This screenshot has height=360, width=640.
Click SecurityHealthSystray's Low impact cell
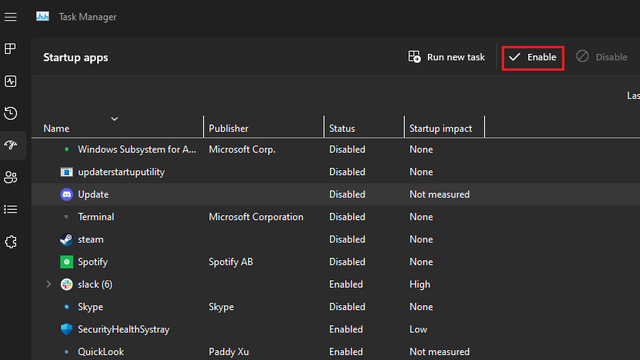418,329
